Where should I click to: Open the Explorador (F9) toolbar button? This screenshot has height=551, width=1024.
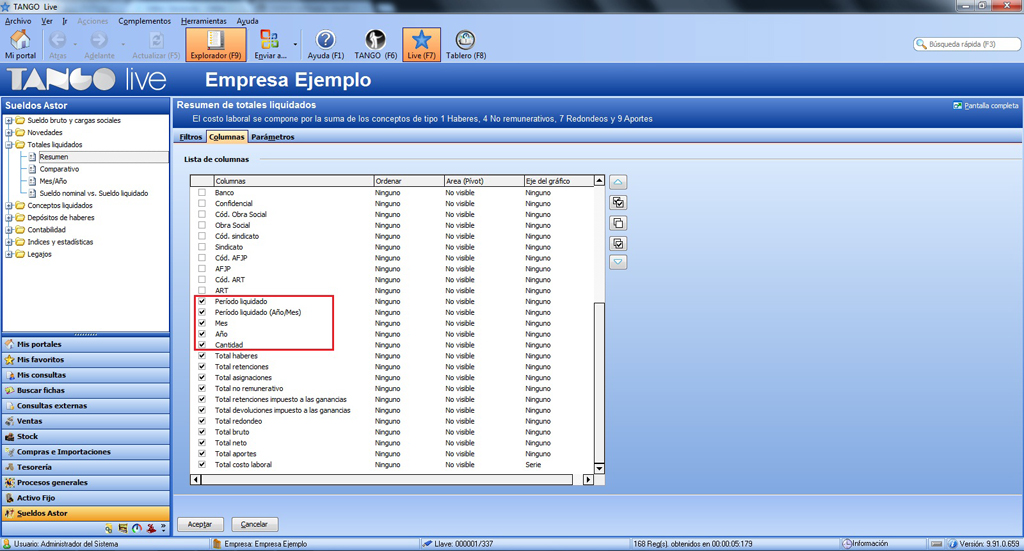click(216, 44)
